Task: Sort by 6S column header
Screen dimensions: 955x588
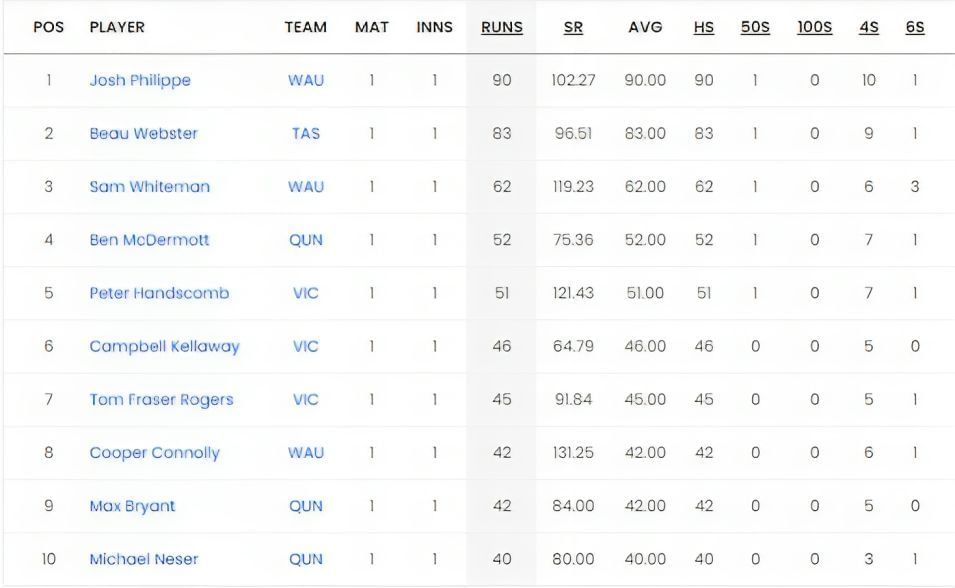Action: [x=915, y=28]
